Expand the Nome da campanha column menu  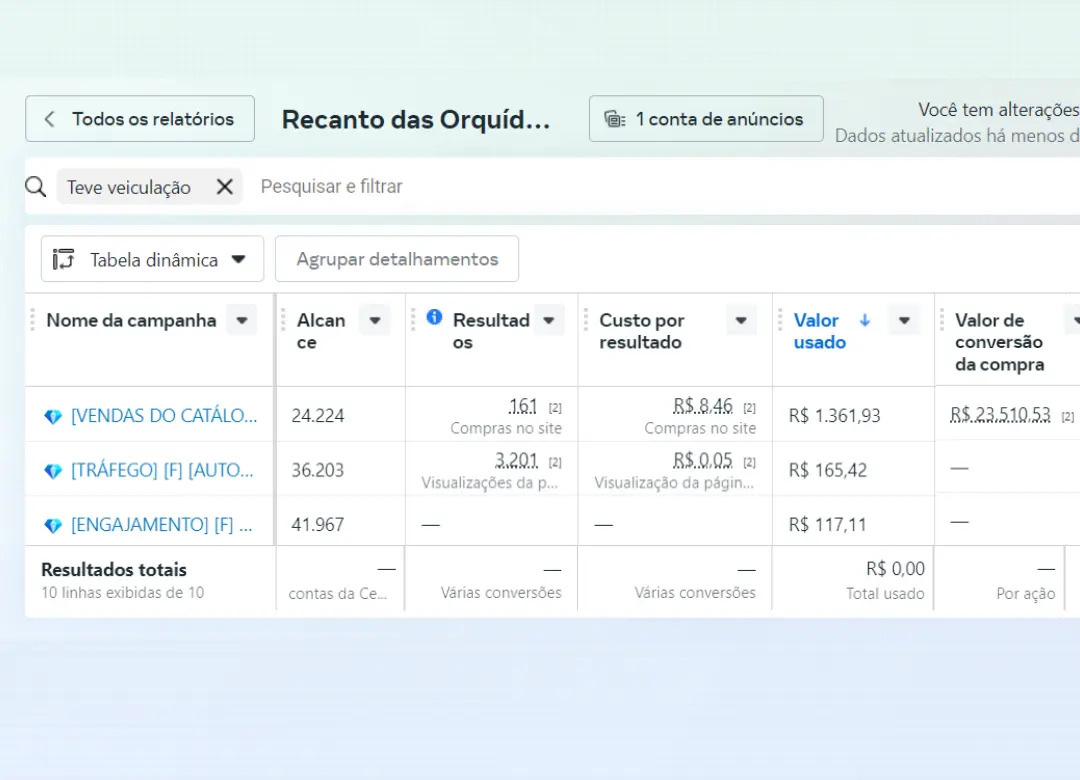pos(241,320)
